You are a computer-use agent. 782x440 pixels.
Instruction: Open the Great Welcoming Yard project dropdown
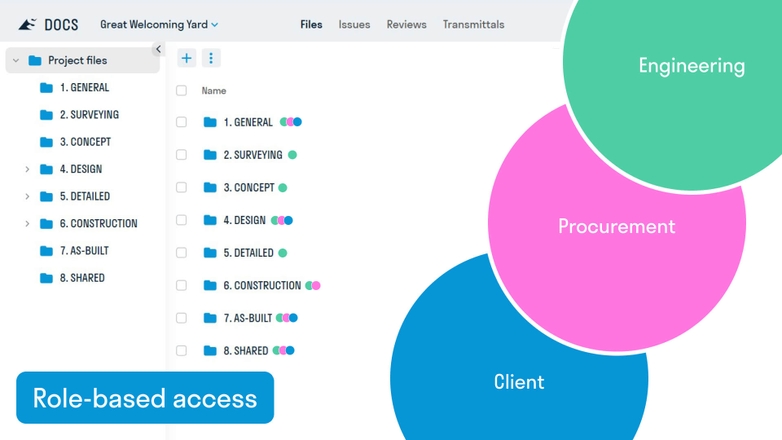(159, 24)
